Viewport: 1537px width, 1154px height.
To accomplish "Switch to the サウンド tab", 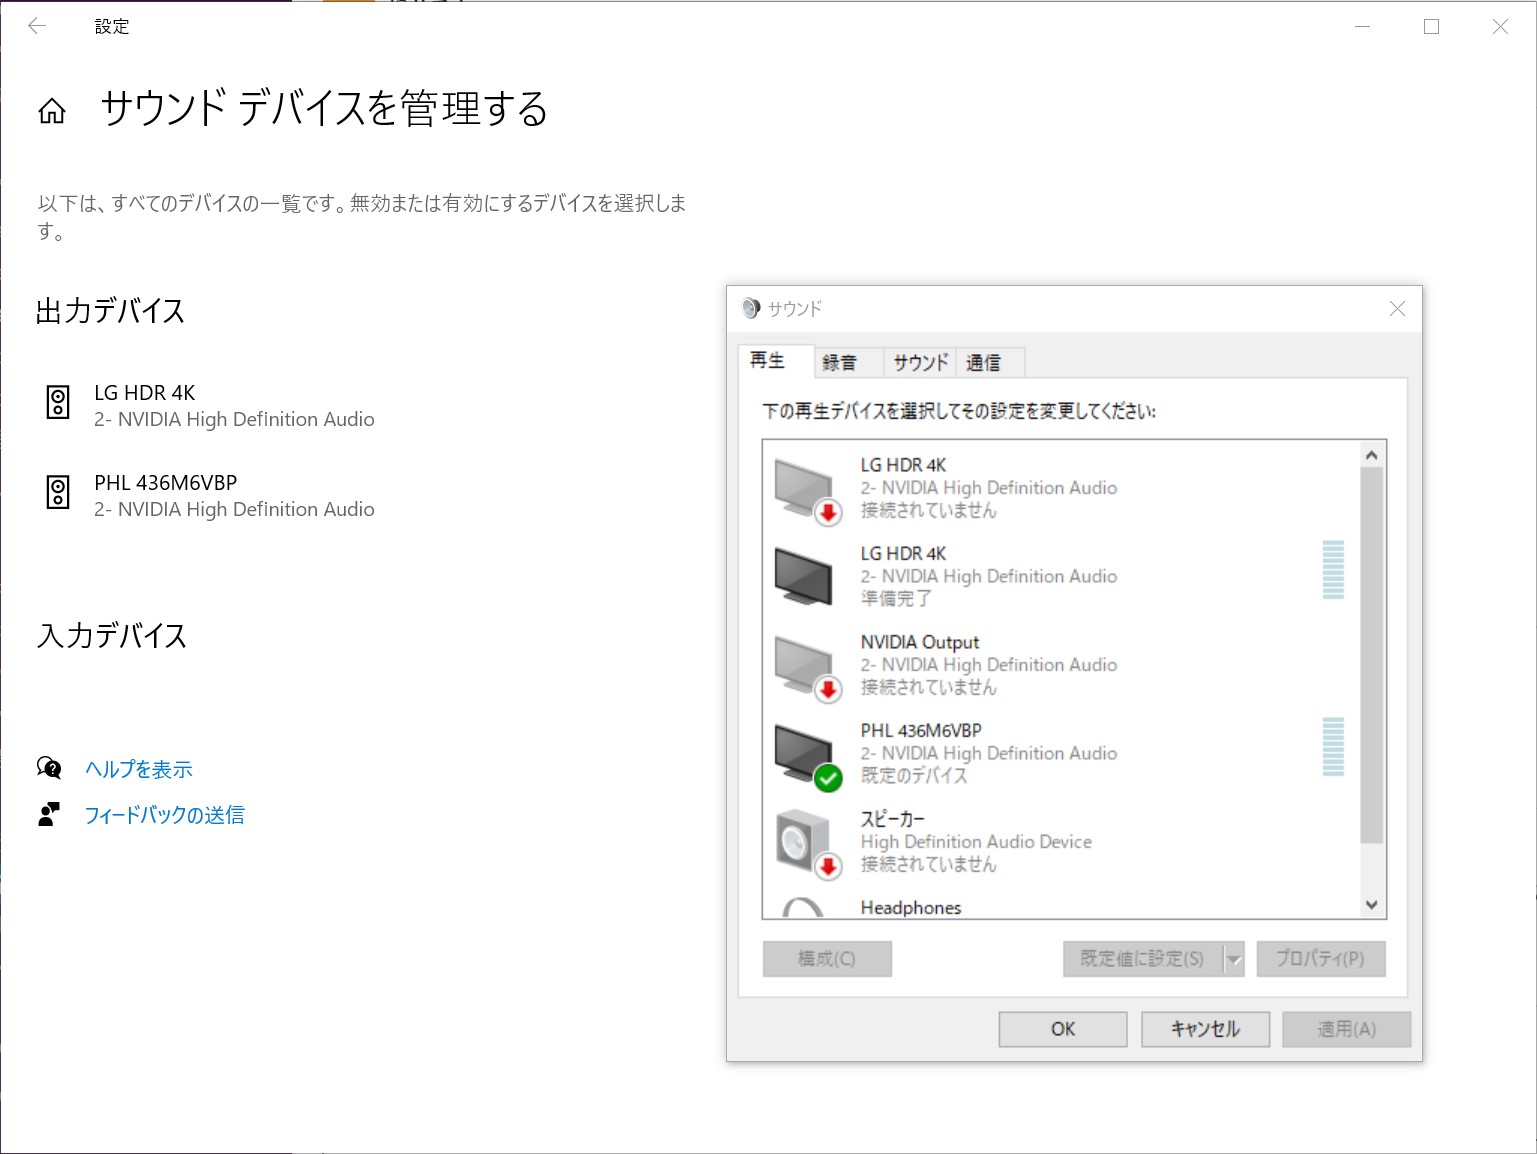I will [917, 363].
